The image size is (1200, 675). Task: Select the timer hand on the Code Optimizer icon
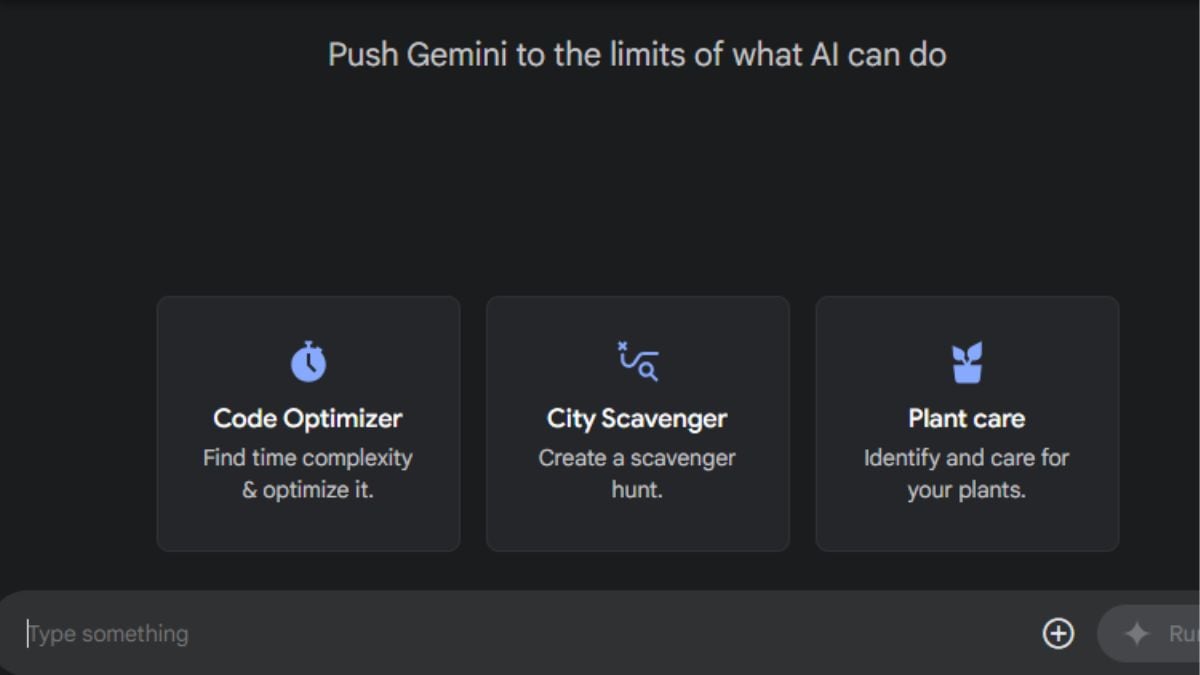(x=308, y=362)
